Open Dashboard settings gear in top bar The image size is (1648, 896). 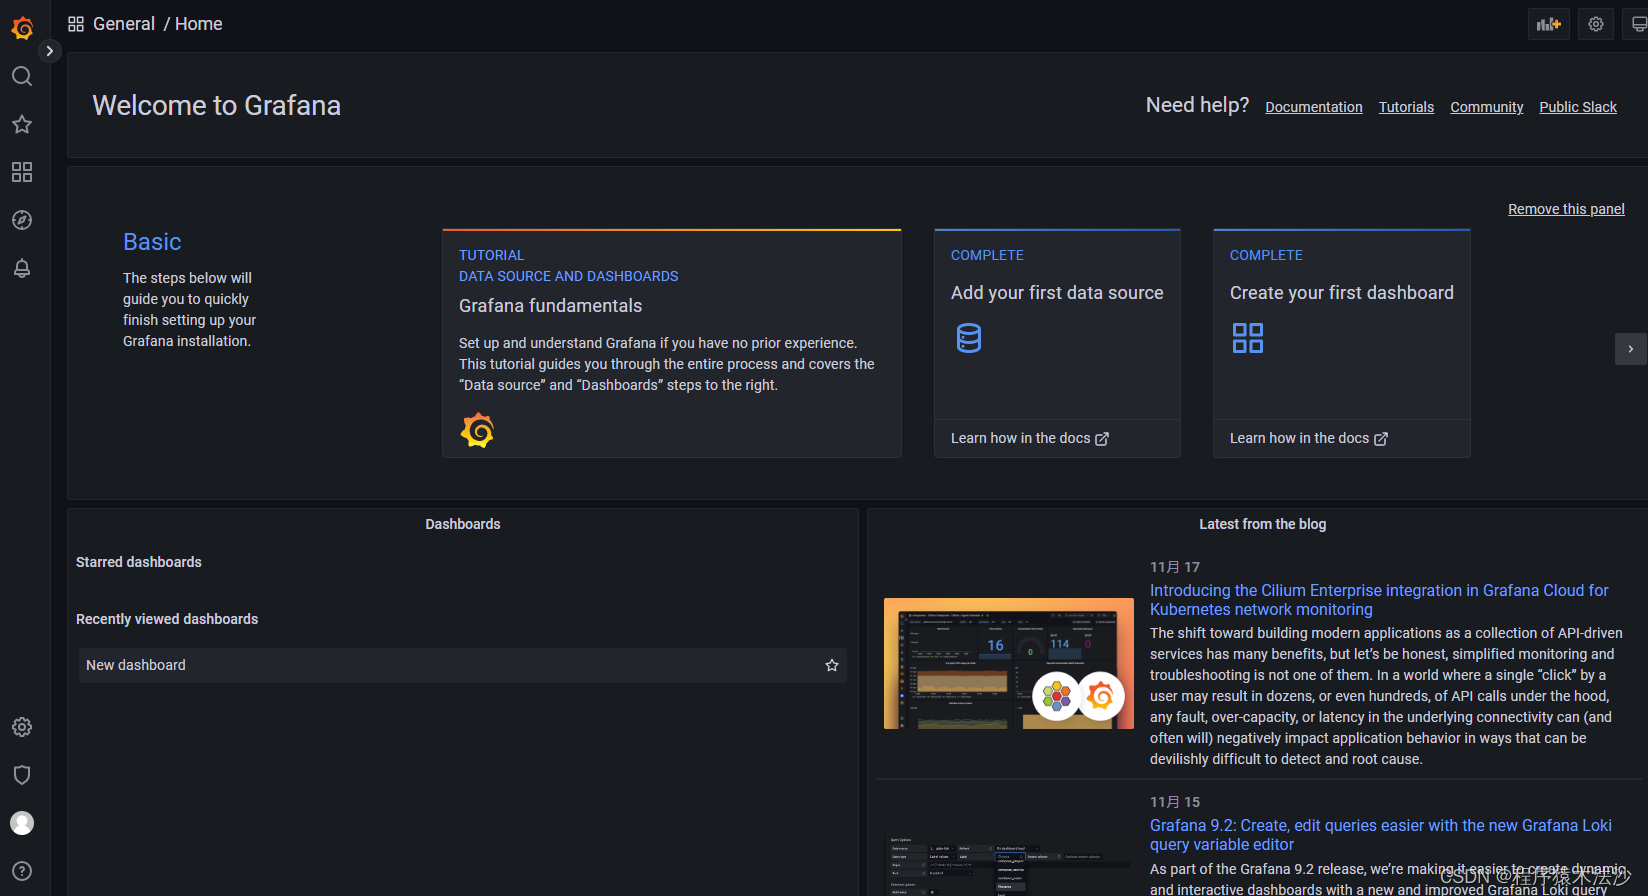1596,24
